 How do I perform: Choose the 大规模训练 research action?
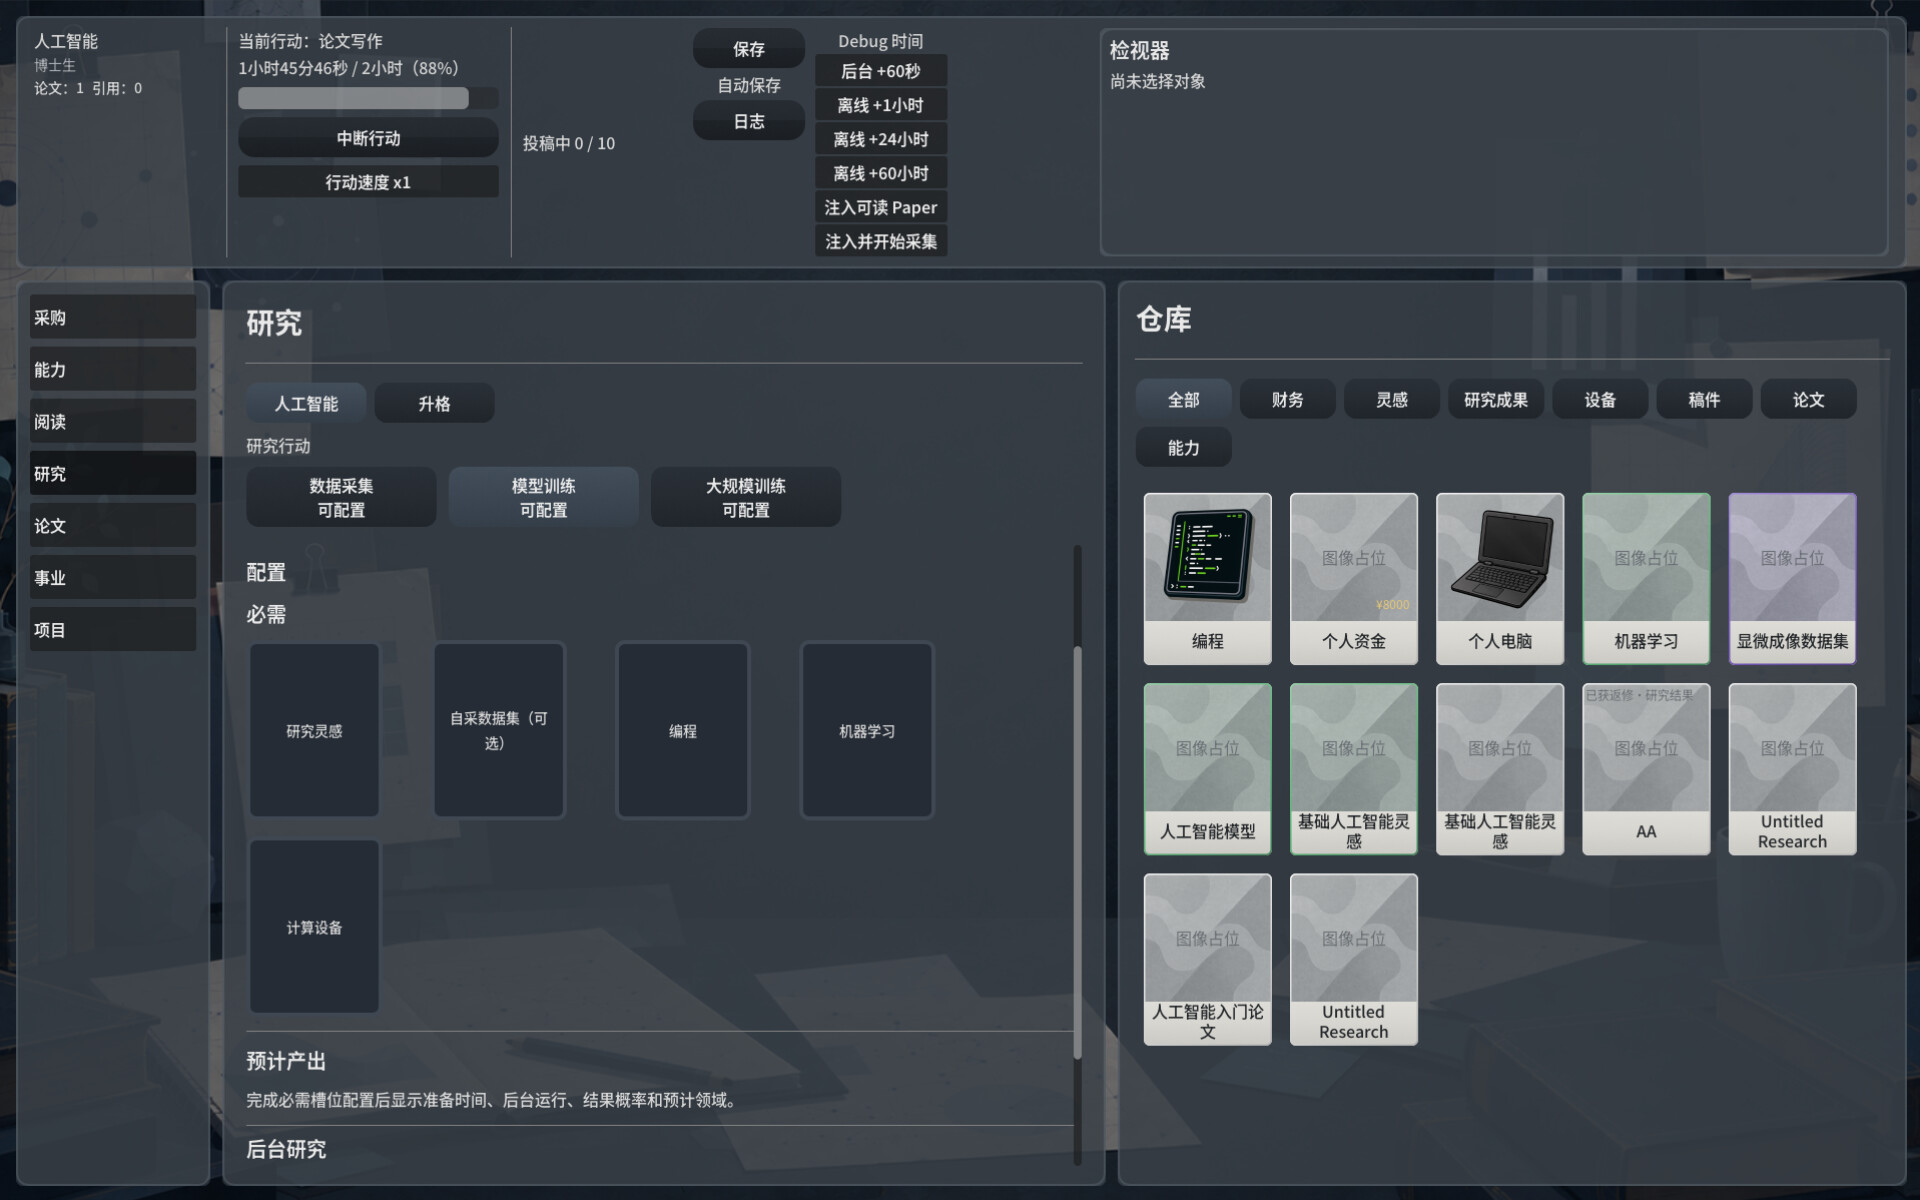(745, 497)
